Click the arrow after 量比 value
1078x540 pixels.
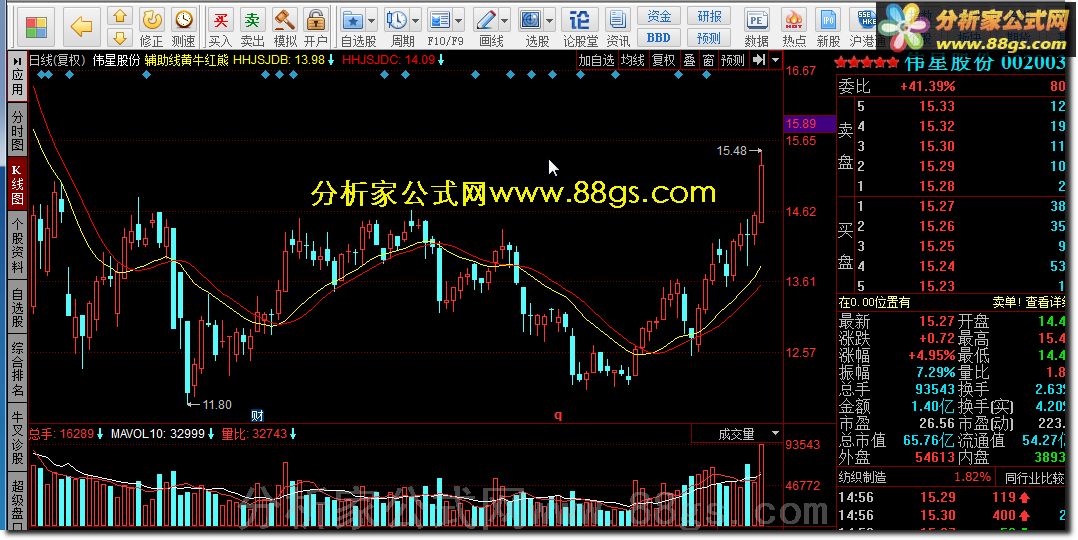coord(294,434)
